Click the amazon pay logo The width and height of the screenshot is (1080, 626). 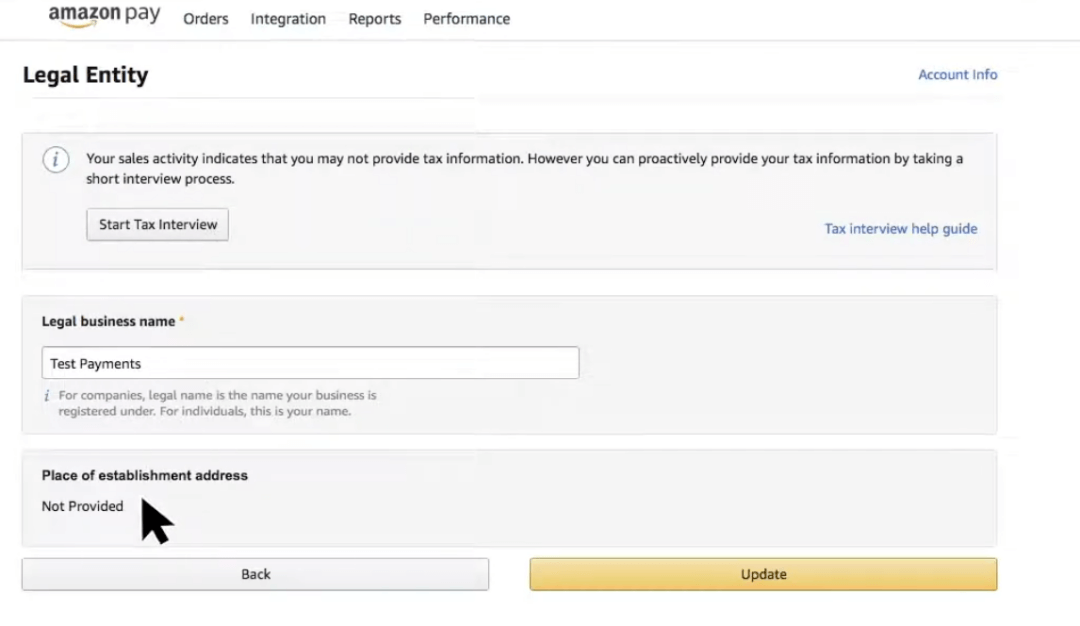pos(104,15)
